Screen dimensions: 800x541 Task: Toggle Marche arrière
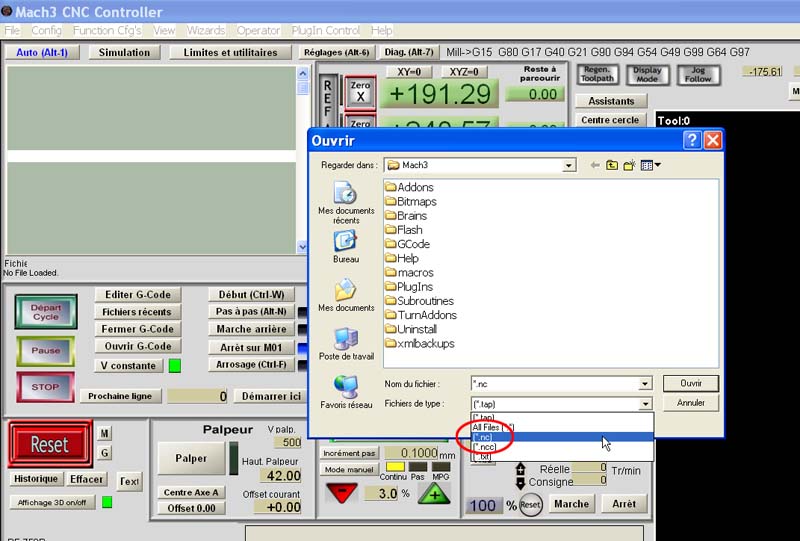[251, 329]
